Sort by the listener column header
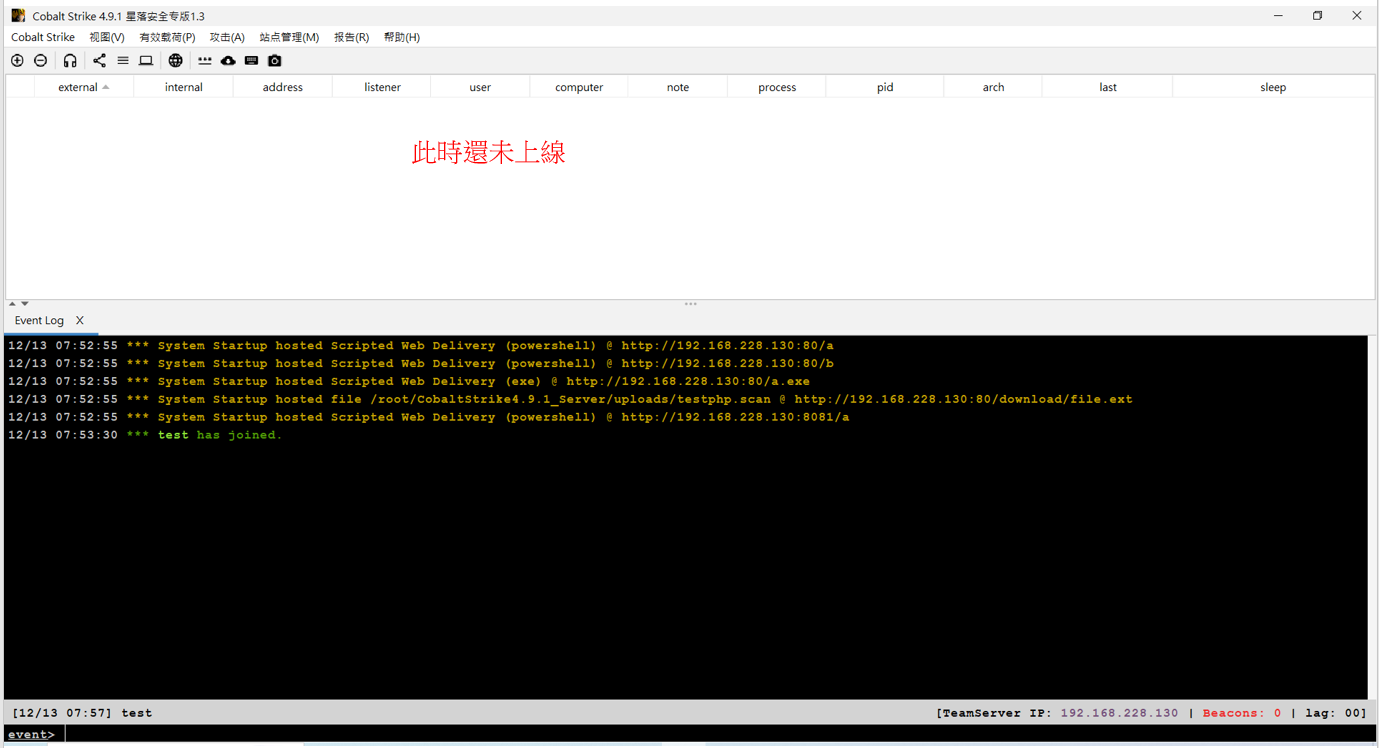 pyautogui.click(x=382, y=87)
